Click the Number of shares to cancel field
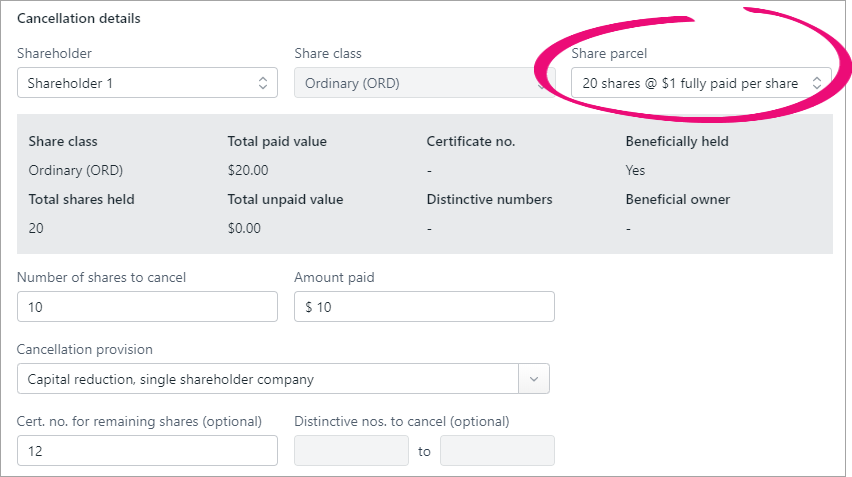This screenshot has height=477, width=852. click(x=147, y=307)
